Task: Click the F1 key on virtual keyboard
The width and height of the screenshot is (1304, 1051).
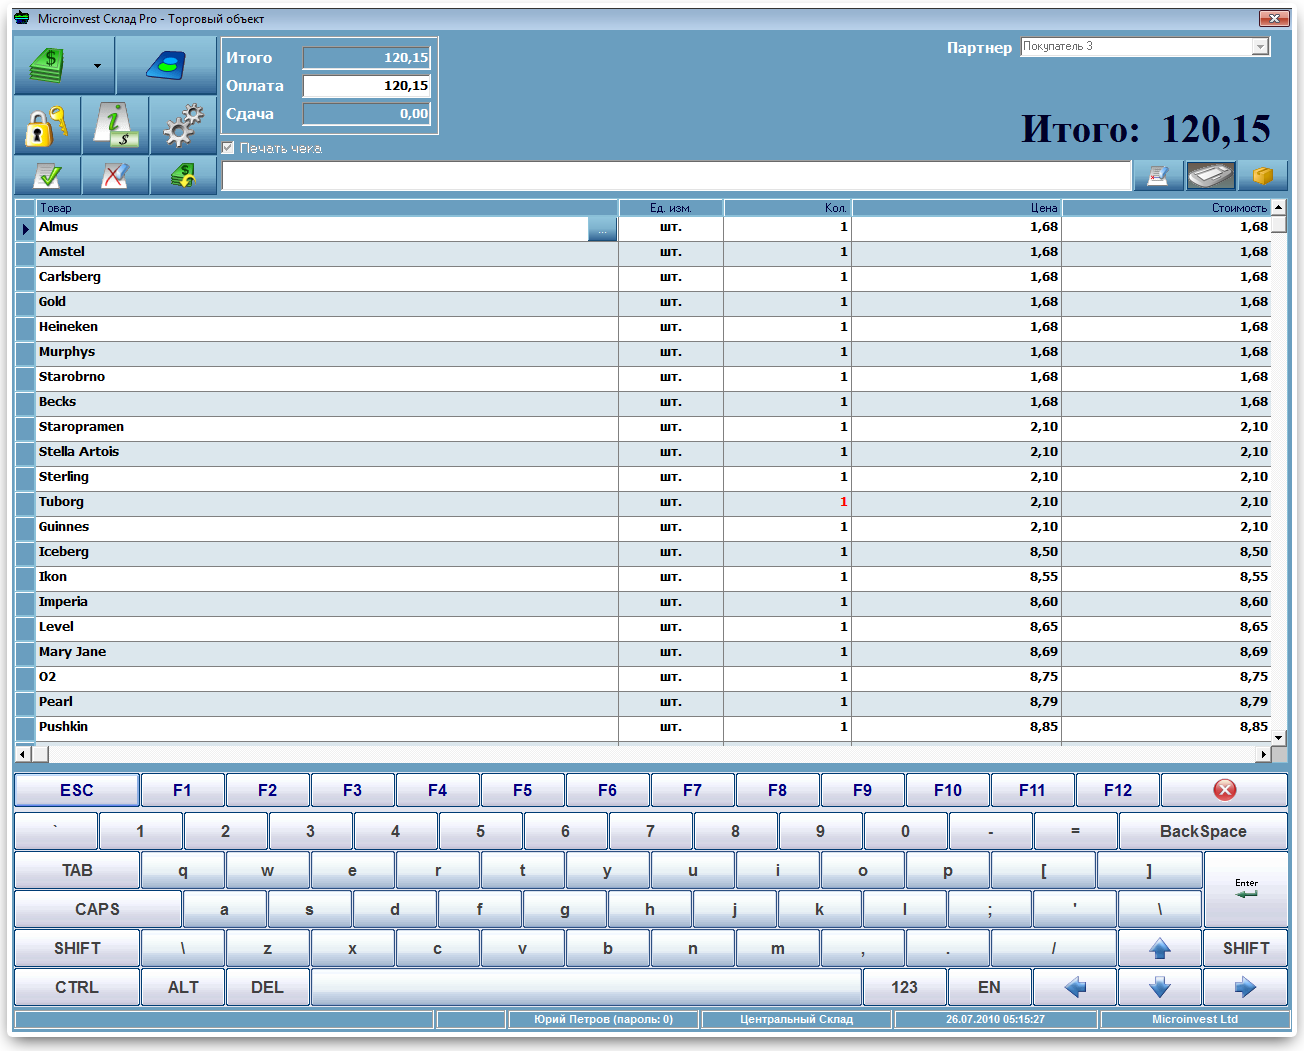Action: (182, 790)
